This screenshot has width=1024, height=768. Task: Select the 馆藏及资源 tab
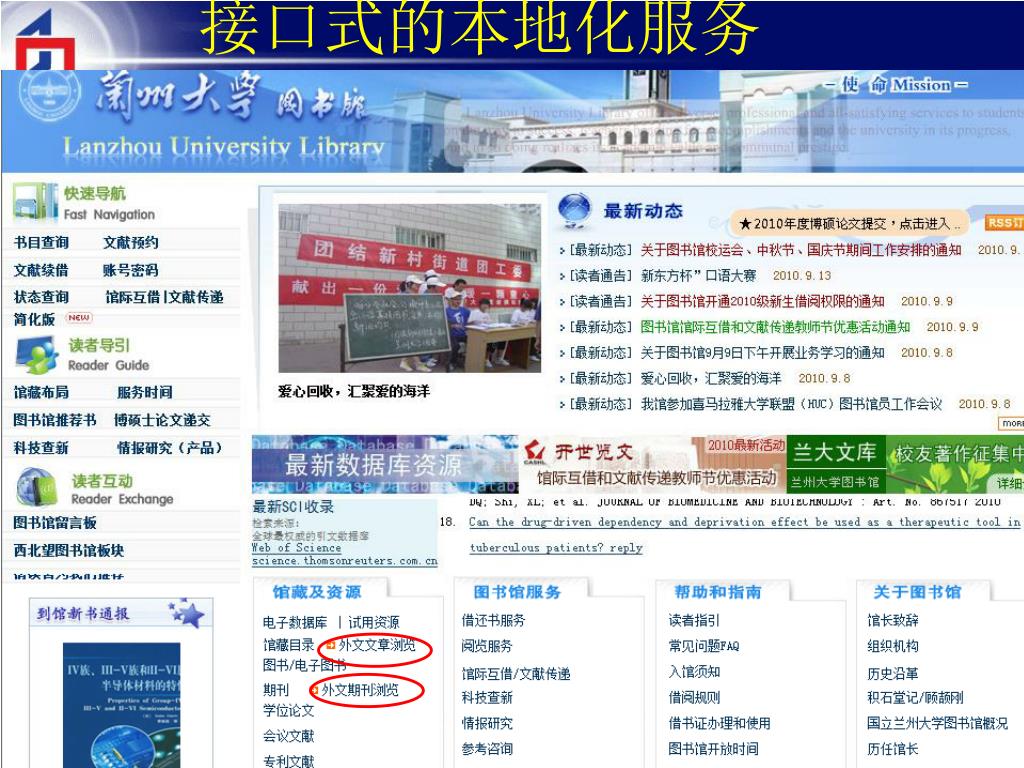tap(317, 592)
